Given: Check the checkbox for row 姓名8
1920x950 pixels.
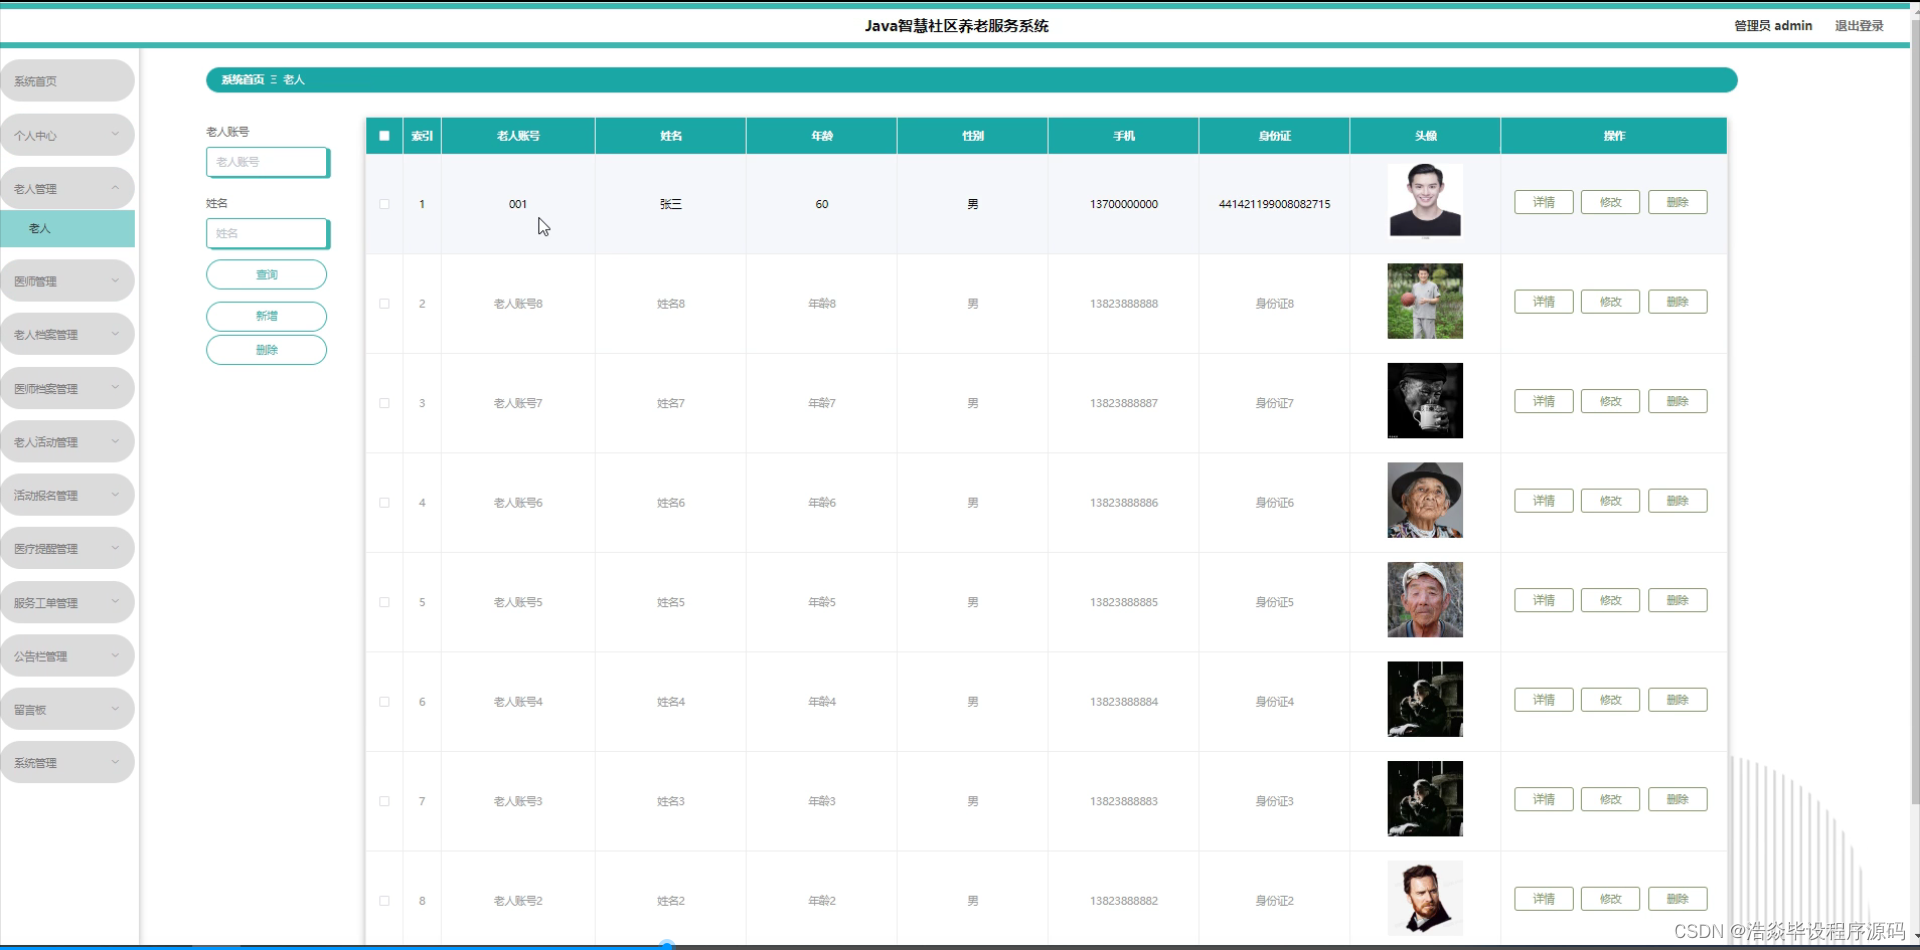Looking at the screenshot, I should coord(384,303).
